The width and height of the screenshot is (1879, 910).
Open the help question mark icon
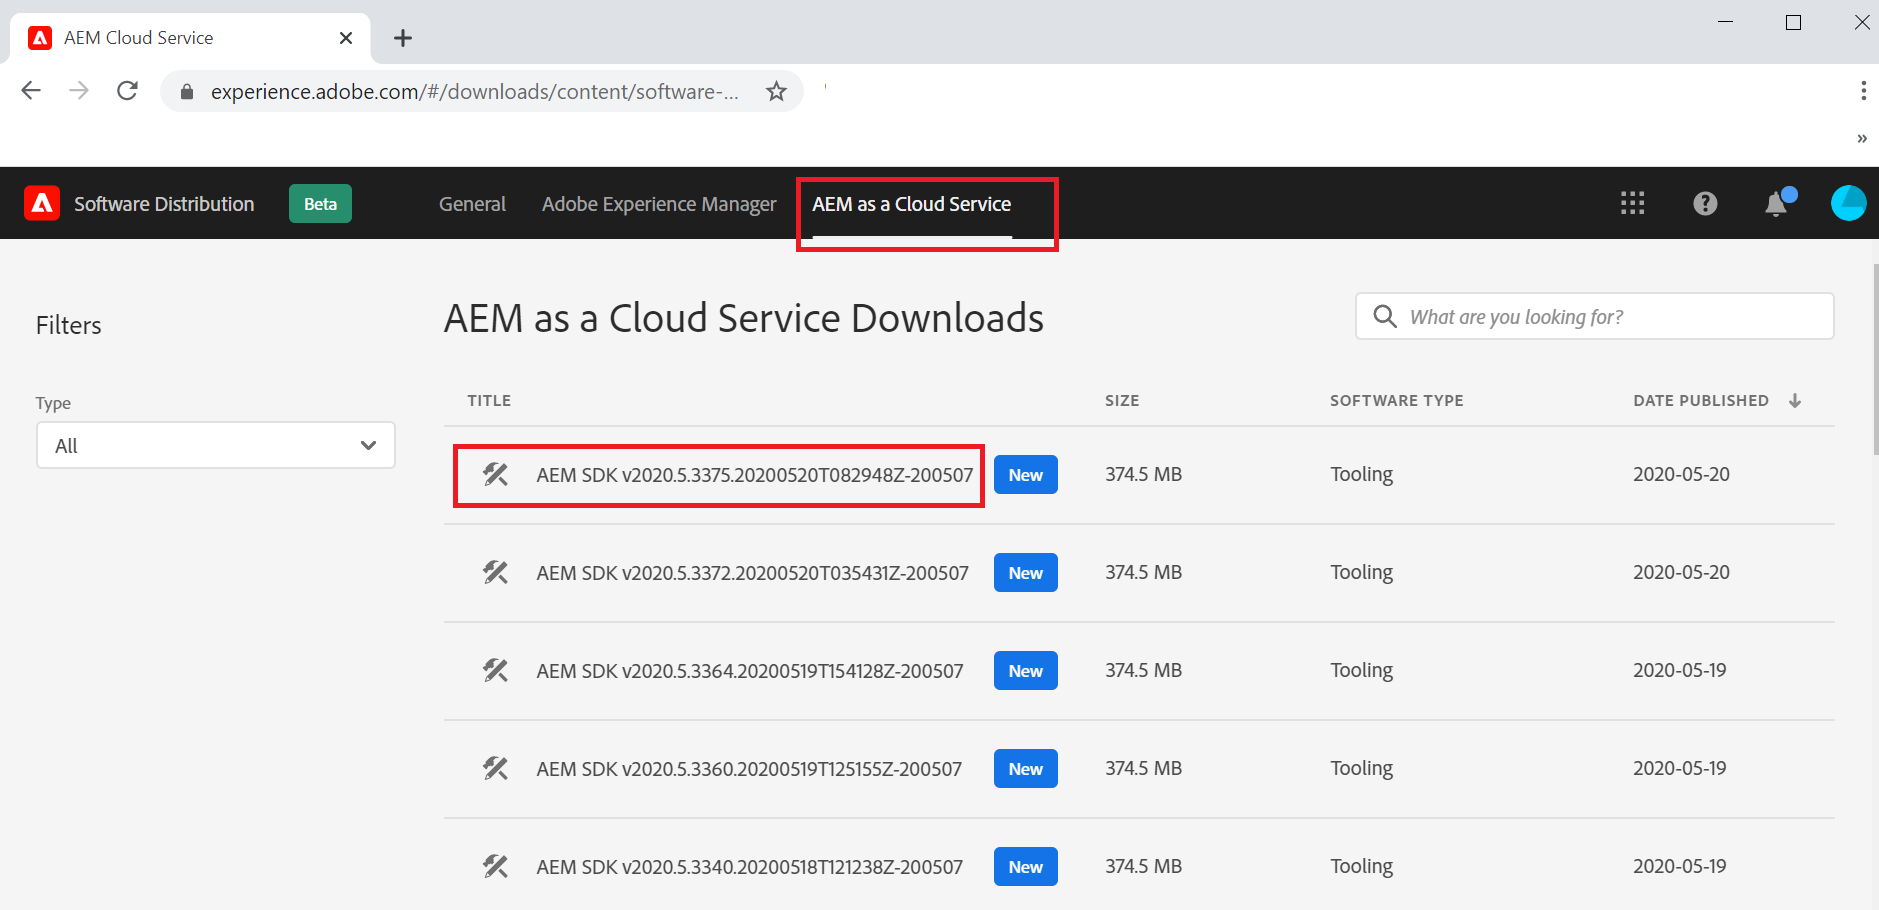[1705, 204]
